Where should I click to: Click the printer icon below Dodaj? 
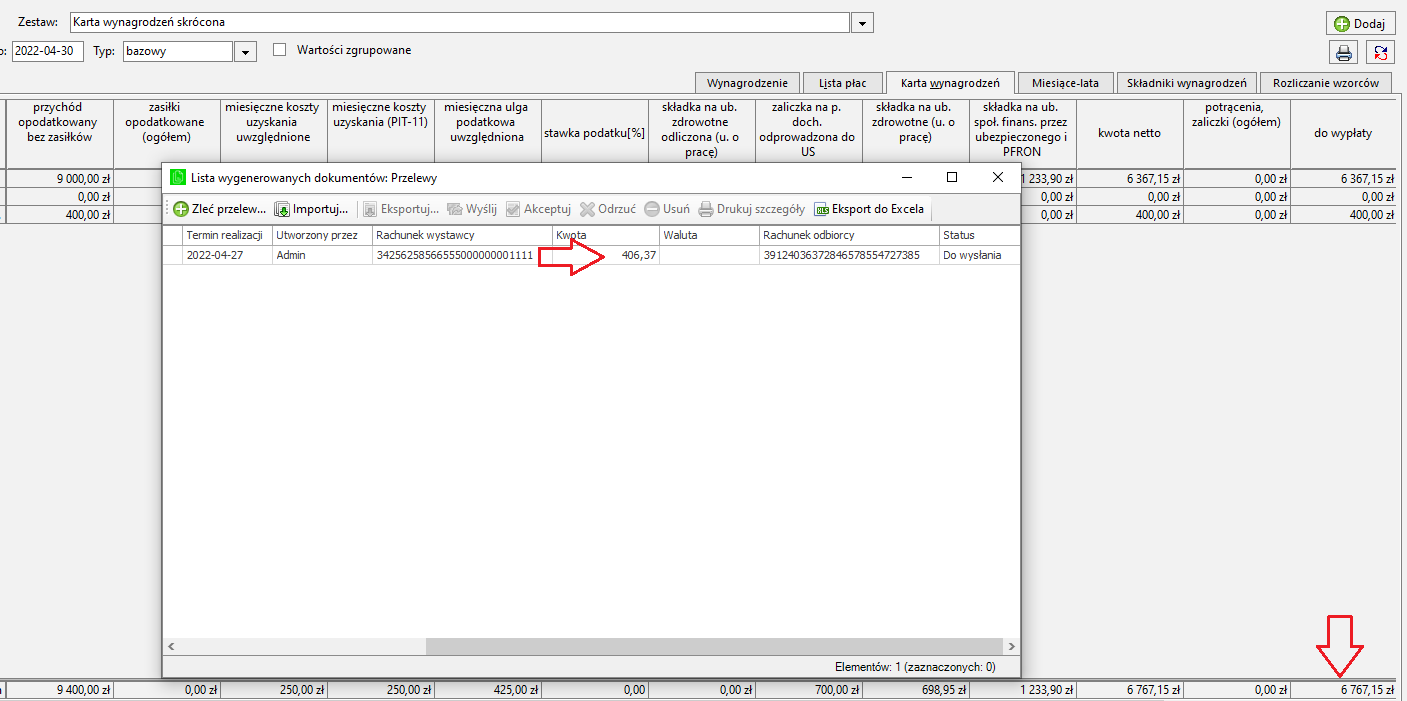1344,53
